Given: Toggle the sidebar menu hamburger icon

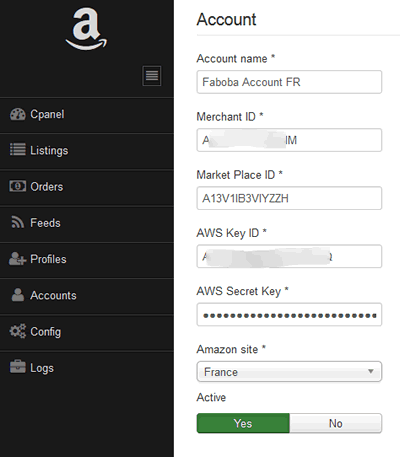Looking at the screenshot, I should 152,76.
